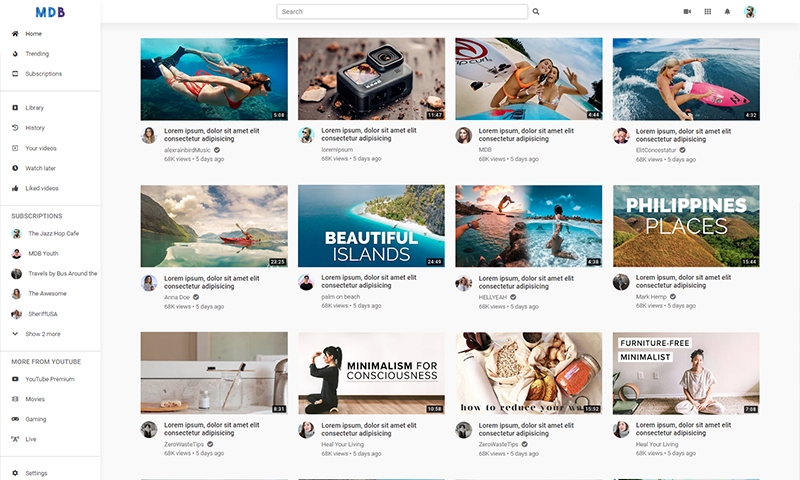Click the MDB logo
This screenshot has height=480, width=800.
(50, 12)
